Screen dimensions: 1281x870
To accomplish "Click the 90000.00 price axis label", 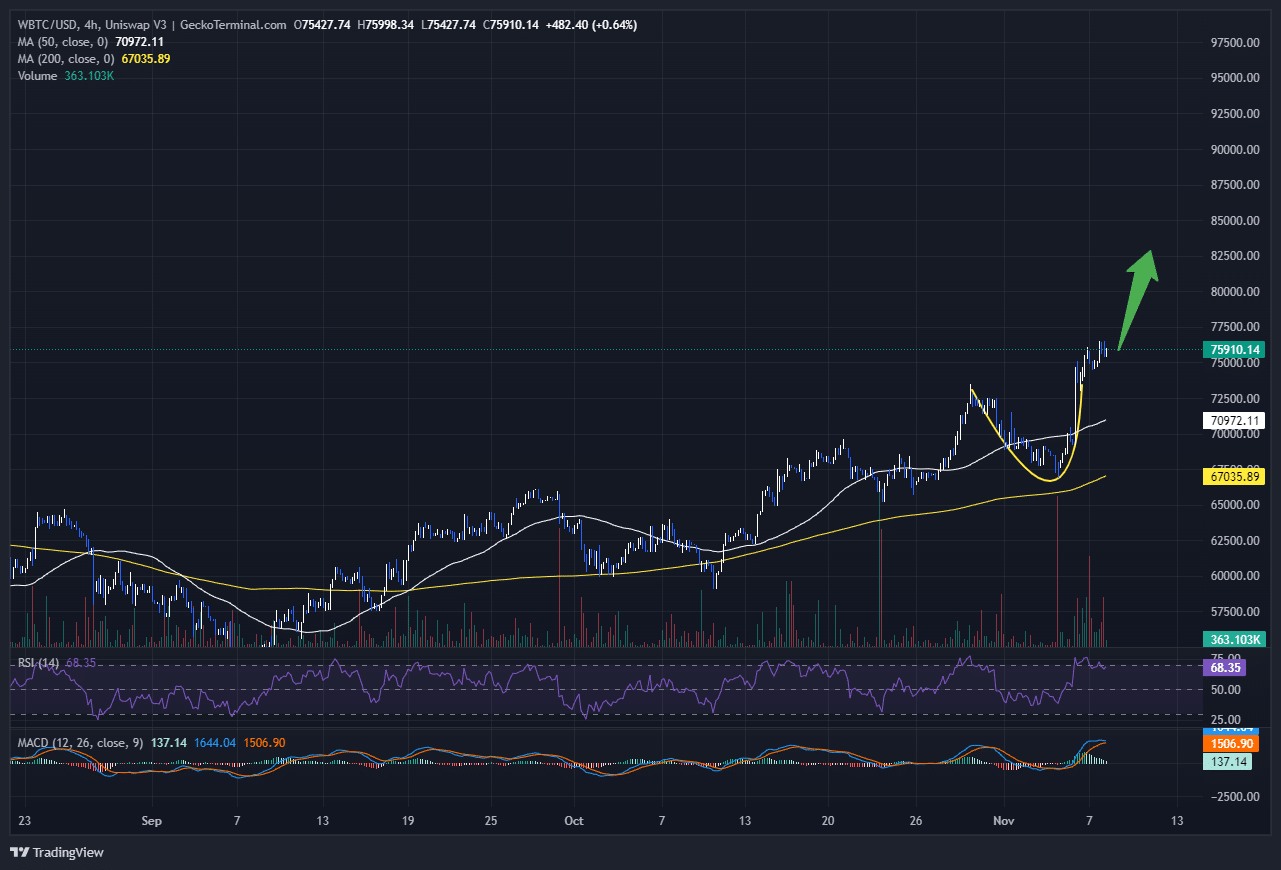I will 1234,150.
